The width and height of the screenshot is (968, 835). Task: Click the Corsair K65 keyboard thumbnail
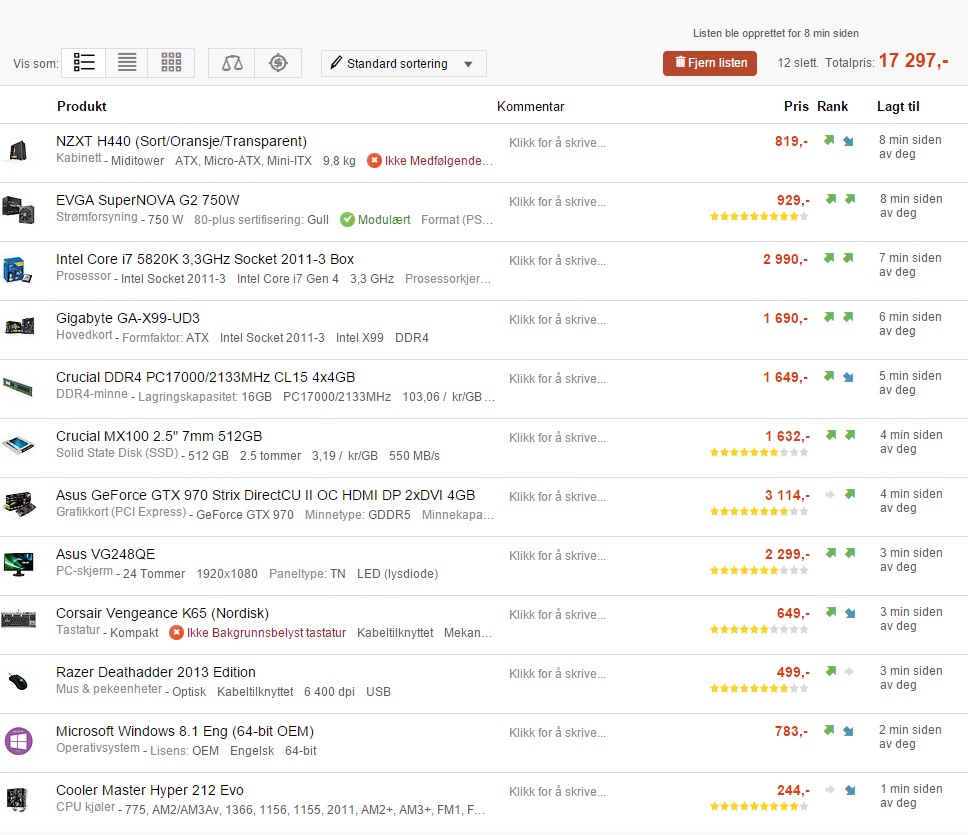(x=19, y=618)
